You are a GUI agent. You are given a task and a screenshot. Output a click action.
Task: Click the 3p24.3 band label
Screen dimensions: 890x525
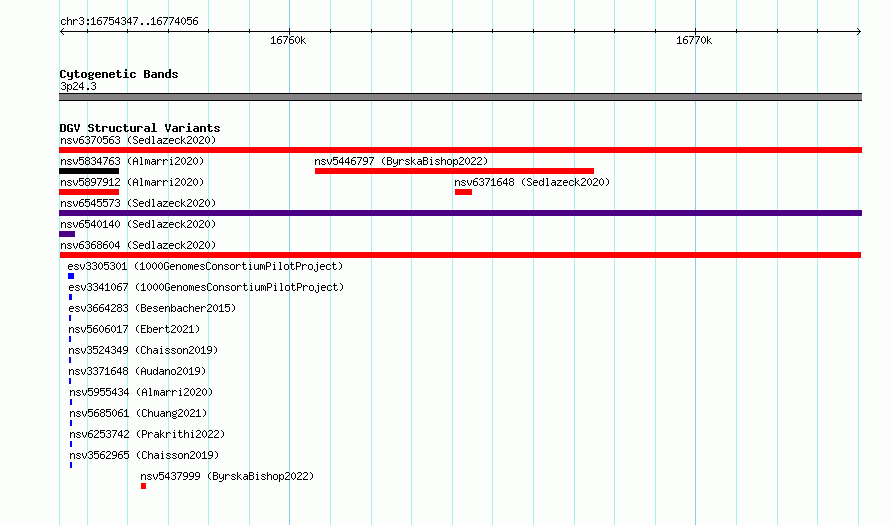coord(78,86)
